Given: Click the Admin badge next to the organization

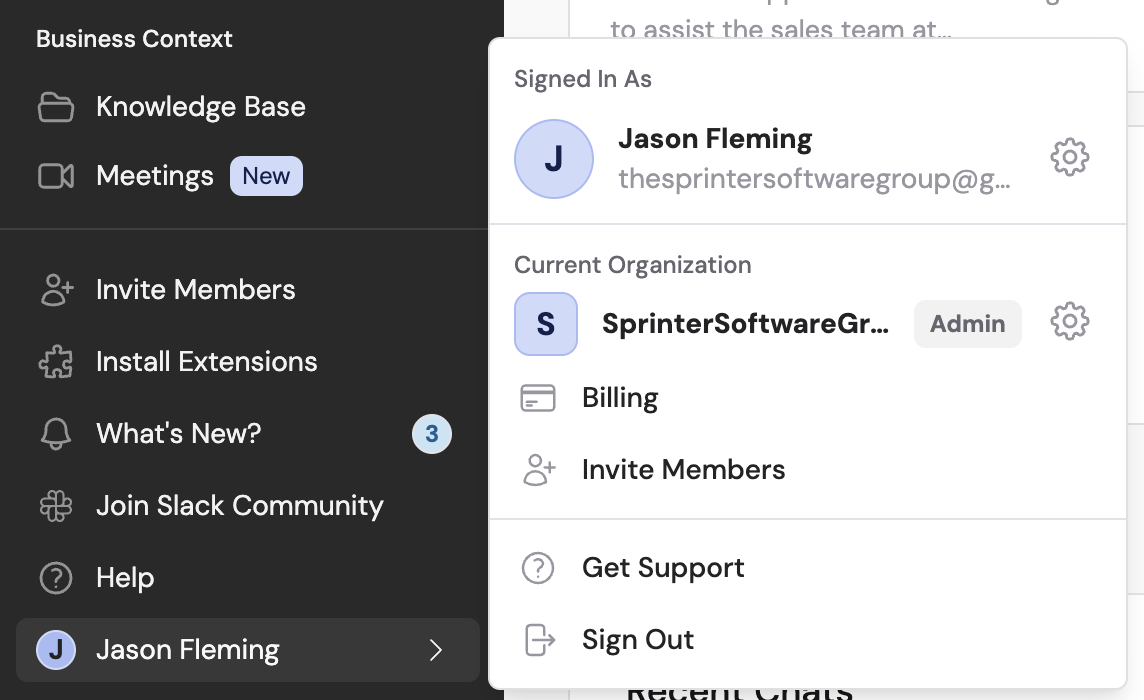Looking at the screenshot, I should point(967,323).
